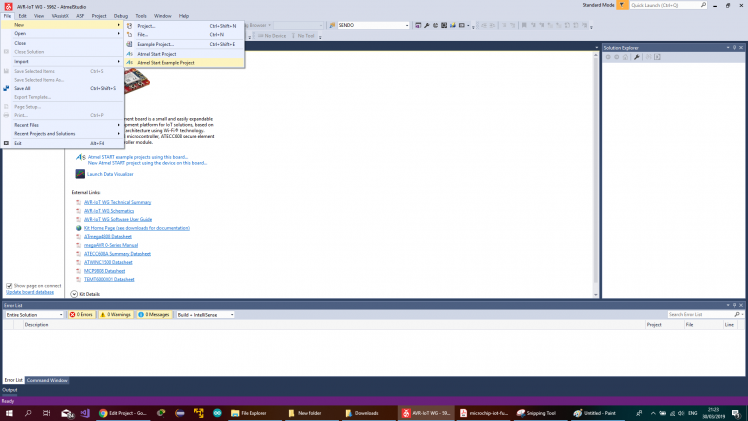
Task: Open the Build + IntelliSense dropdown
Action: point(204,314)
